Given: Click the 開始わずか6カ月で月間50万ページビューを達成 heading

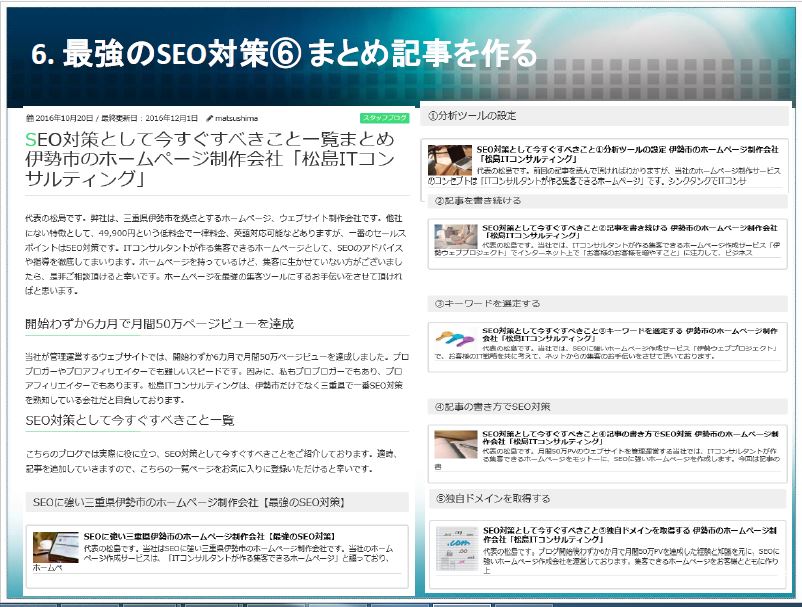Looking at the screenshot, I should coord(160,323).
